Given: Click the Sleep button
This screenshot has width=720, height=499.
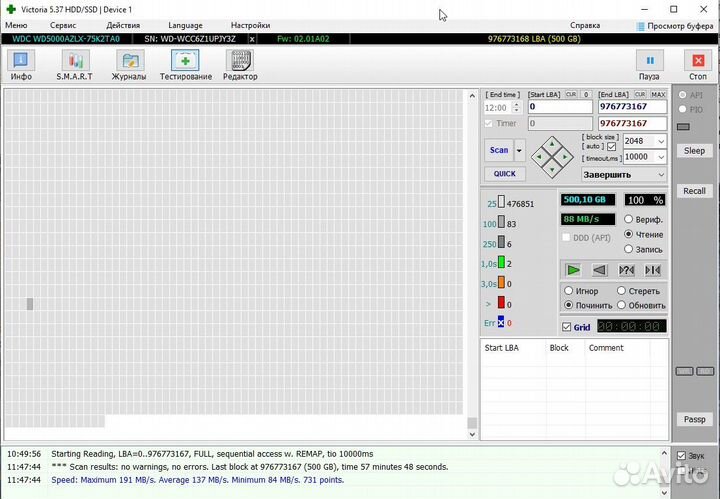Looking at the screenshot, I should tap(694, 151).
